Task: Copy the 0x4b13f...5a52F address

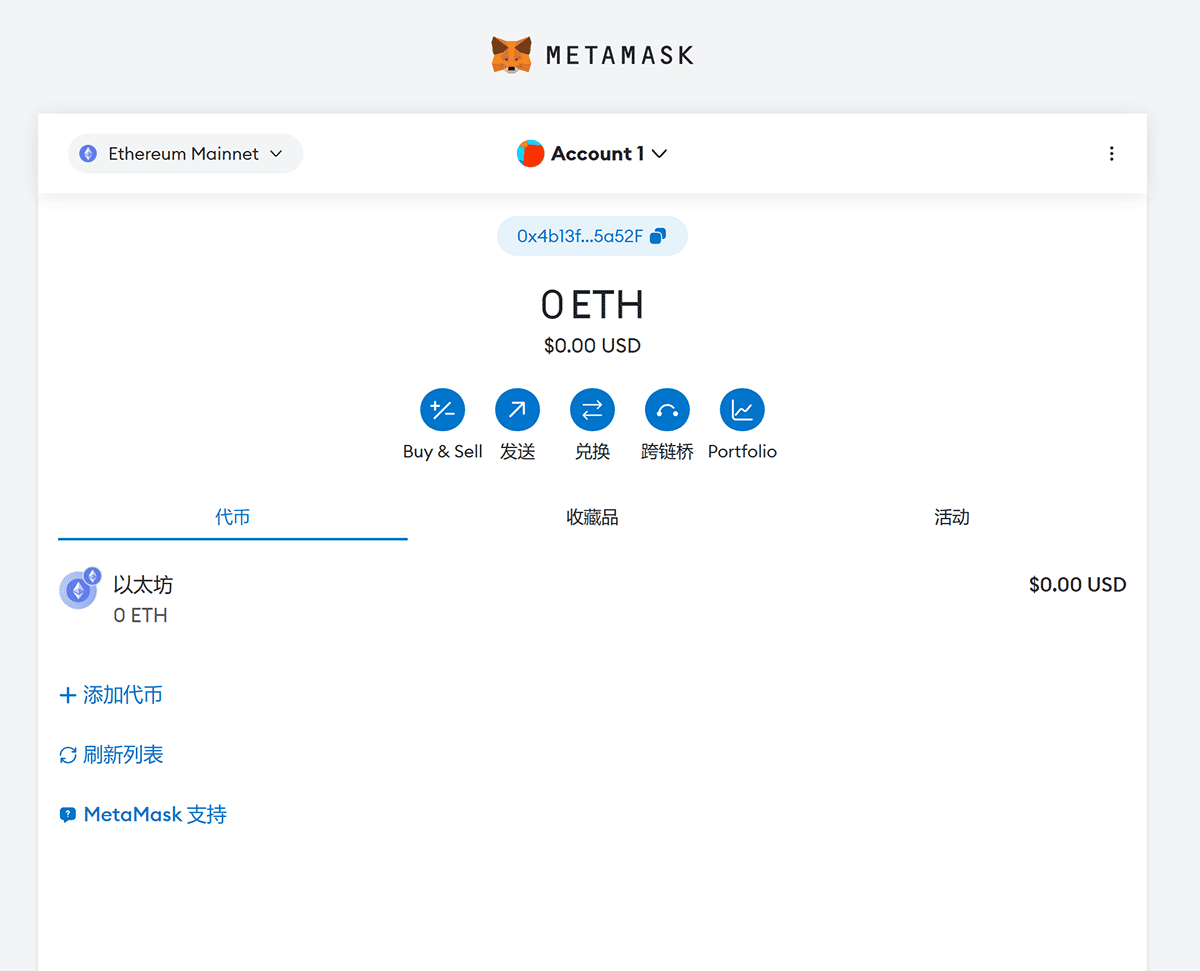Action: click(580, 236)
